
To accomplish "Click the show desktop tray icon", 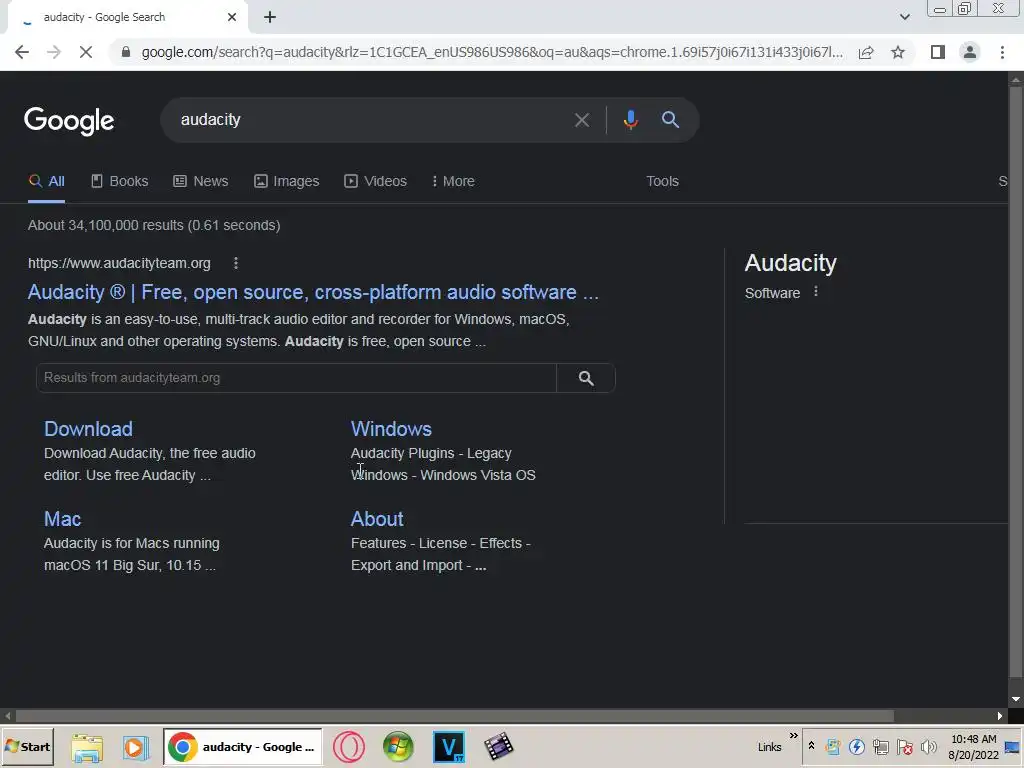I will [x=1013, y=747].
